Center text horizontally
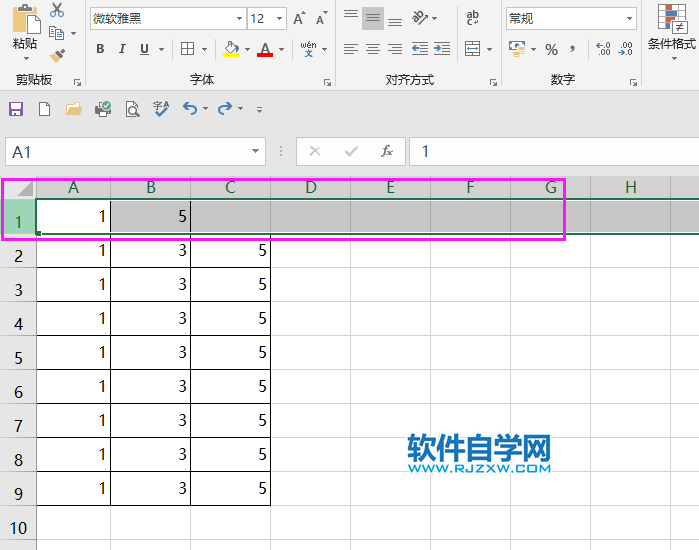 coord(373,49)
